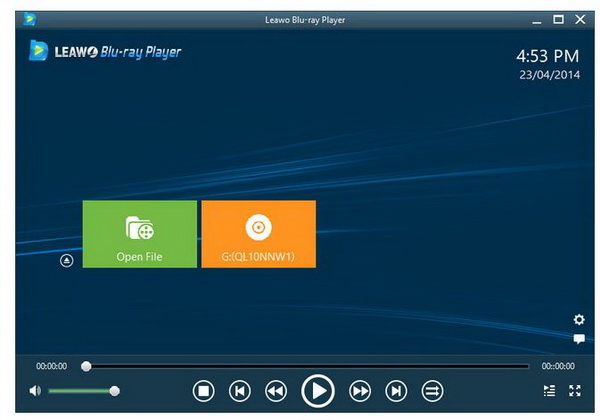
Task: Mute audio via the speaker icon
Action: (35, 391)
